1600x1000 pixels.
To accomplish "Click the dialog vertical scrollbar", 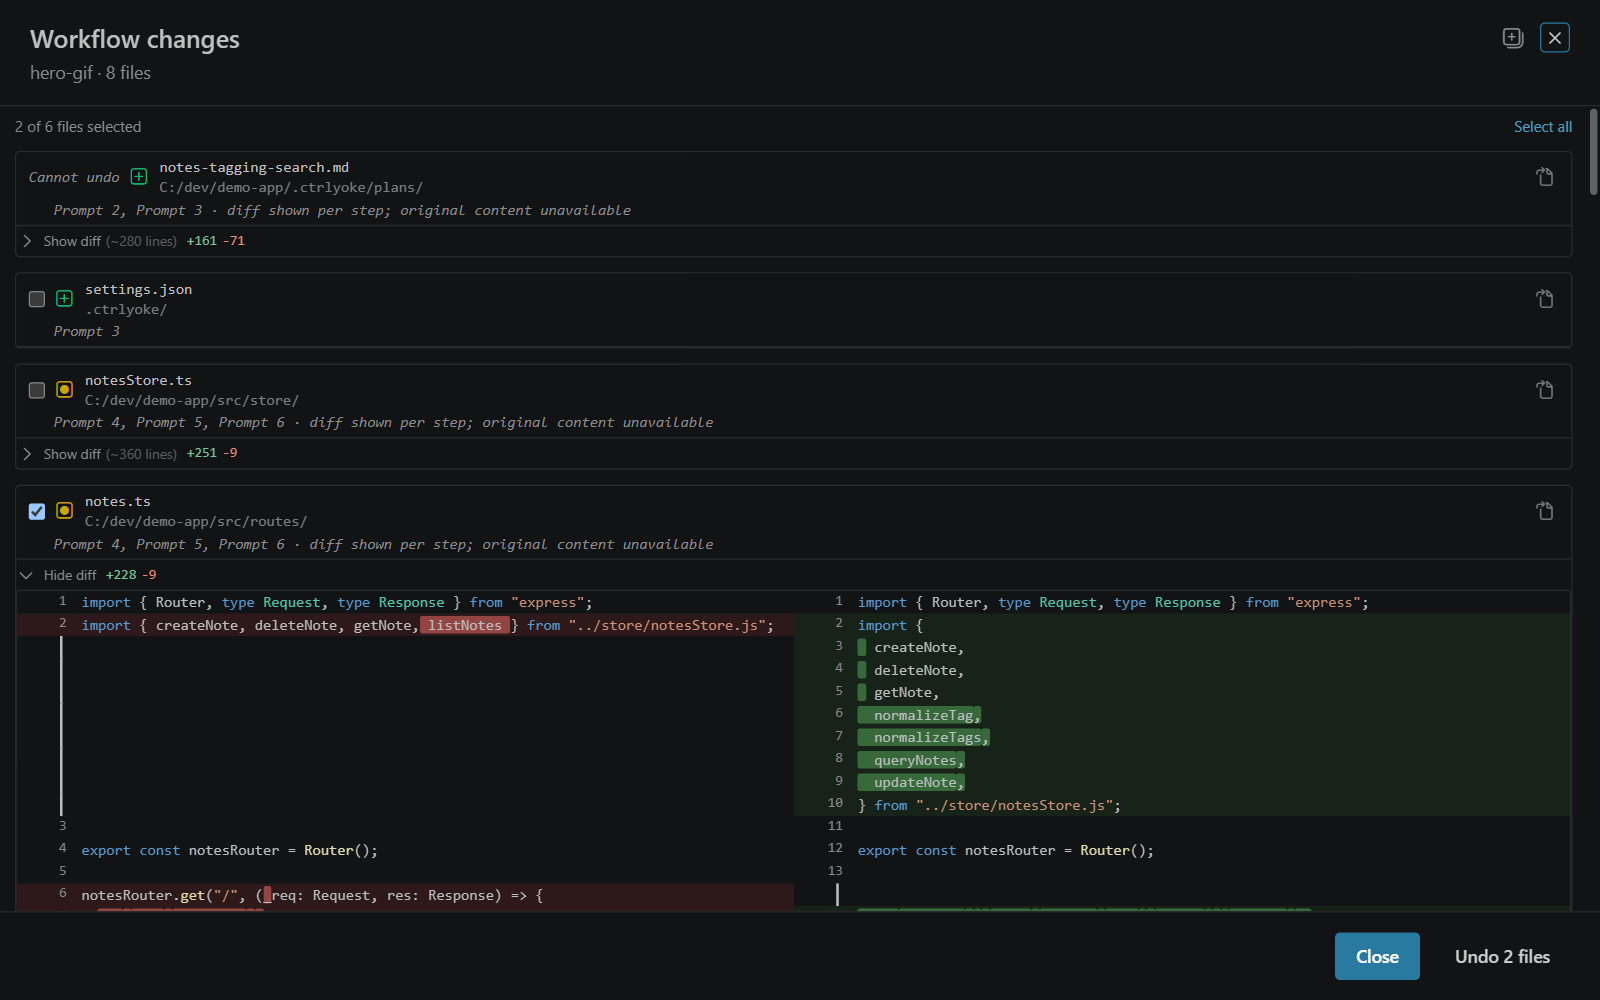I will pos(1593,152).
